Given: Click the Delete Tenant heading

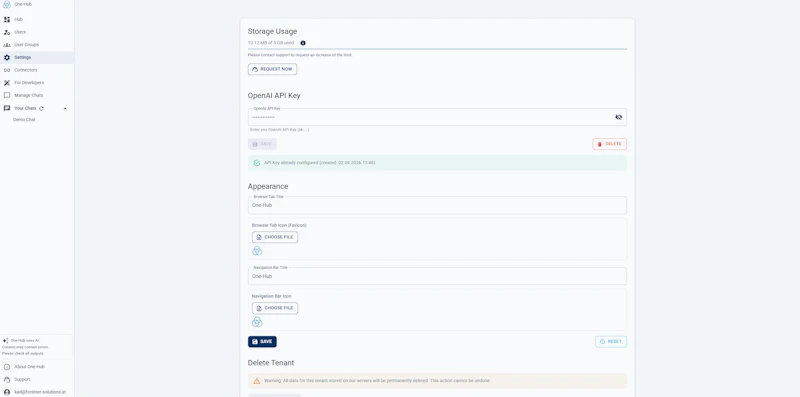Looking at the screenshot, I should [271, 363].
